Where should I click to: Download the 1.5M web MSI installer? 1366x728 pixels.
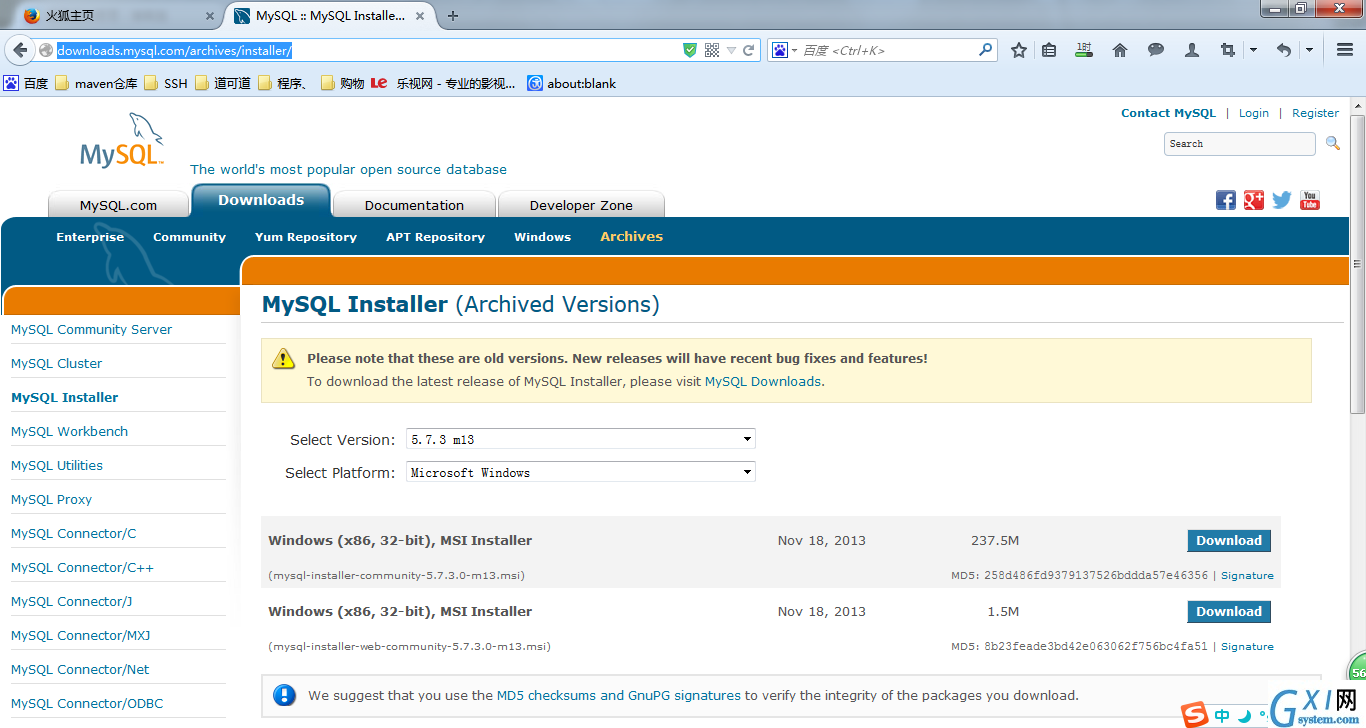[1229, 611]
